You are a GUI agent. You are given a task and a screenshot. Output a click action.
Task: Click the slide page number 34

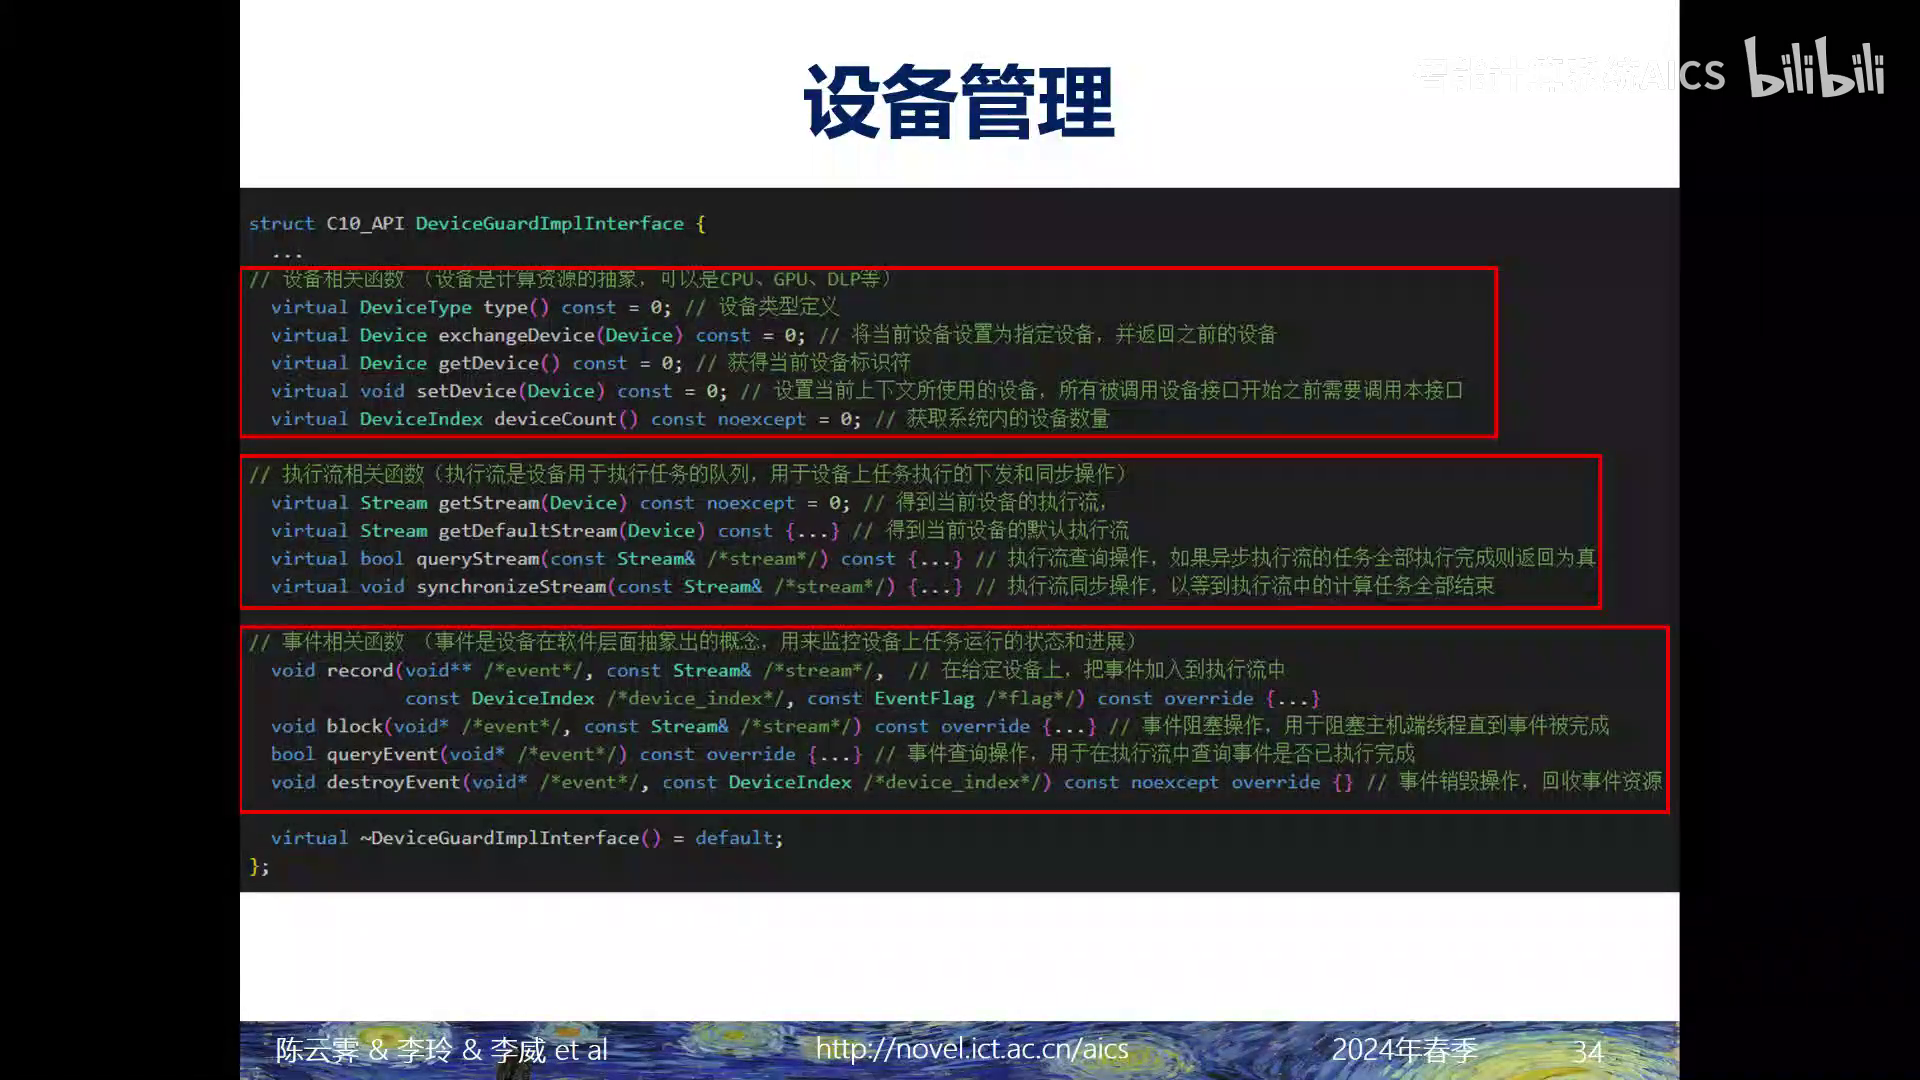click(1588, 1052)
